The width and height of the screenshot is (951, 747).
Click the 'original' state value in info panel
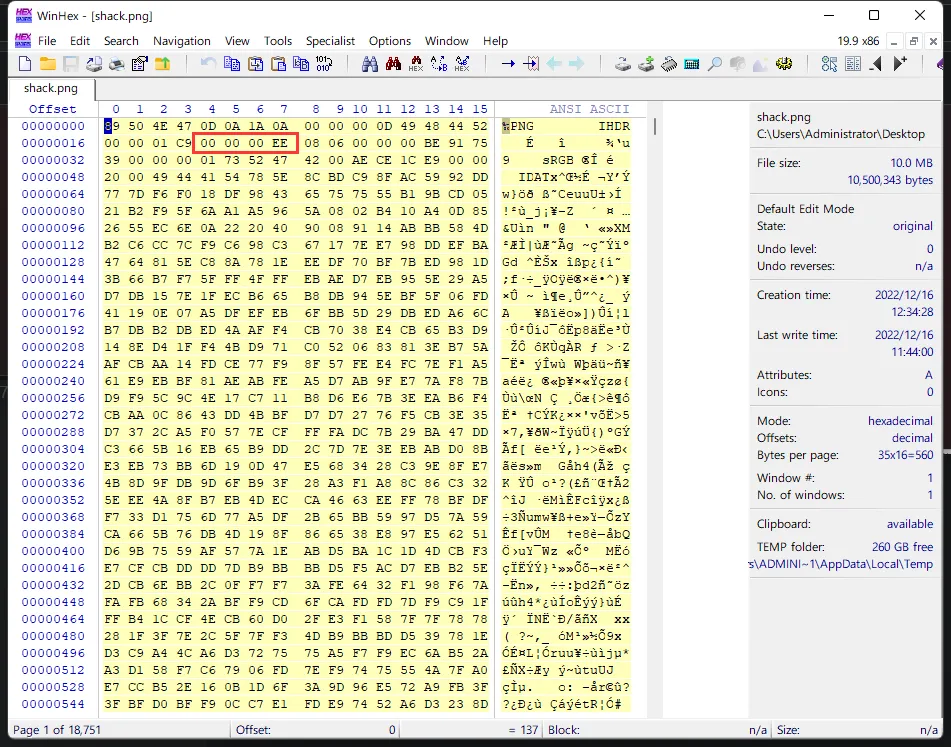(912, 226)
